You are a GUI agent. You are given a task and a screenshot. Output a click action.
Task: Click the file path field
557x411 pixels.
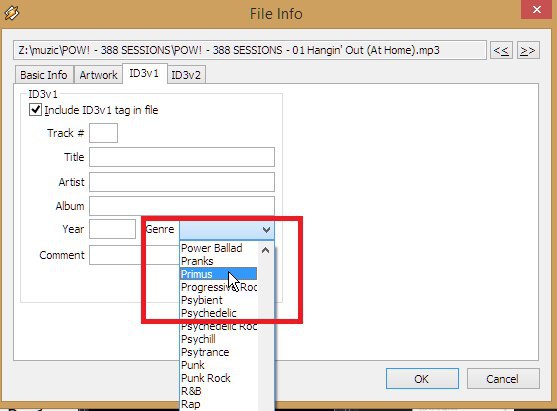pos(250,50)
